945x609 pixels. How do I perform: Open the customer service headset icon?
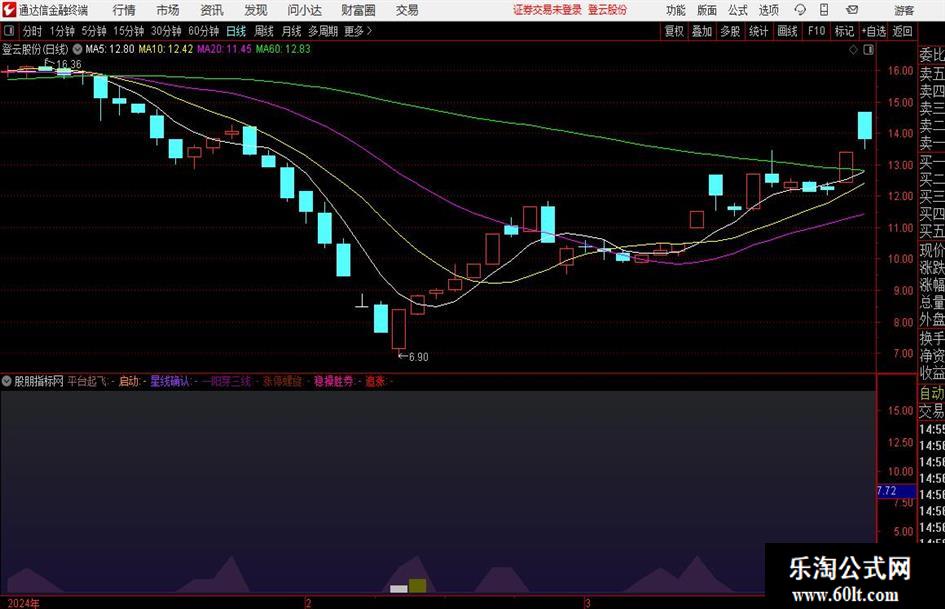click(x=800, y=10)
